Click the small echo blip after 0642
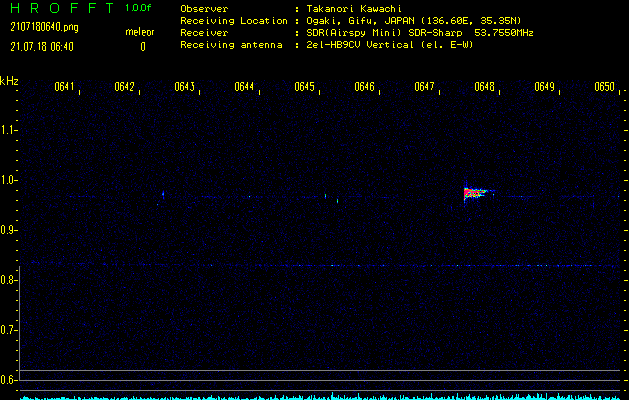The width and height of the screenshot is (629, 400). point(163,195)
